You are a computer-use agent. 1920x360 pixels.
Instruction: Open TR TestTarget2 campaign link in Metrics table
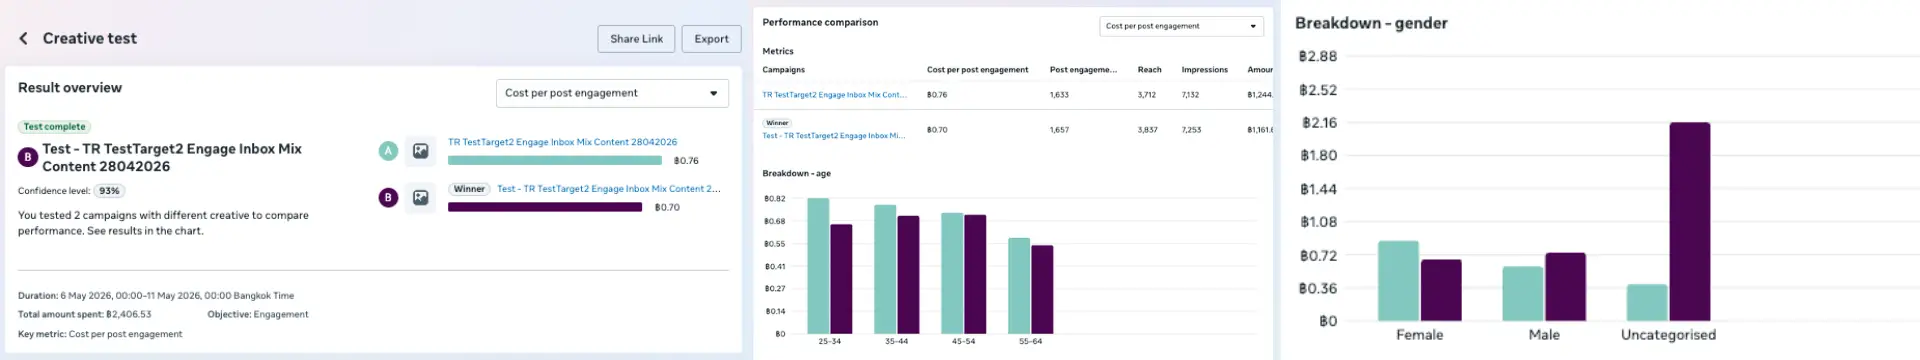click(834, 95)
